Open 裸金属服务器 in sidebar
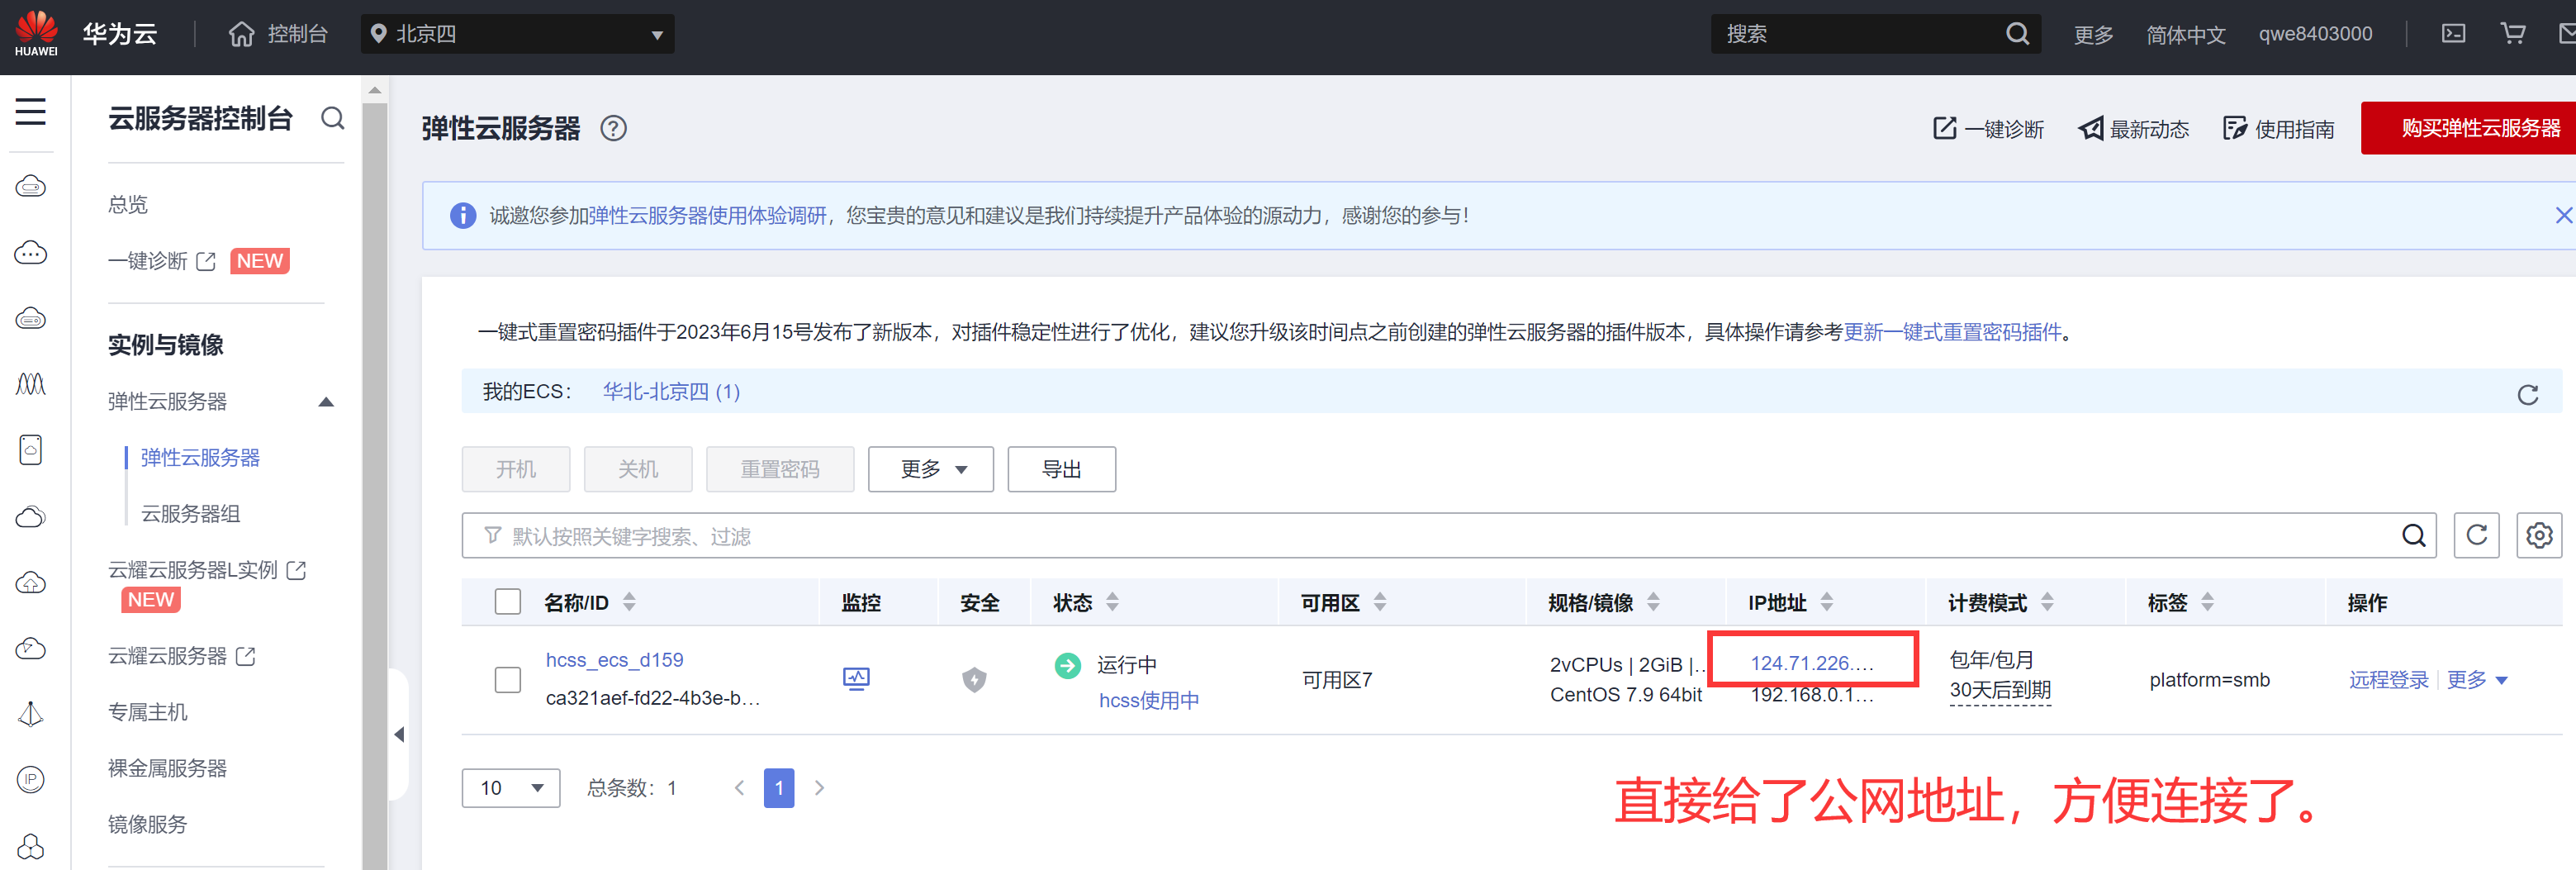Image resolution: width=2576 pixels, height=870 pixels. click(167, 768)
